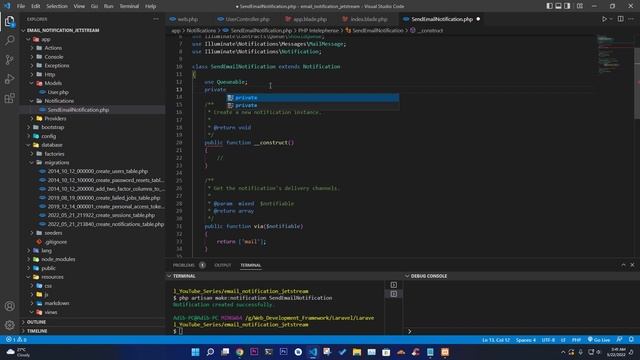Switch to the Problems panel tab
Viewport: 640px width, 360px height.
click(184, 265)
